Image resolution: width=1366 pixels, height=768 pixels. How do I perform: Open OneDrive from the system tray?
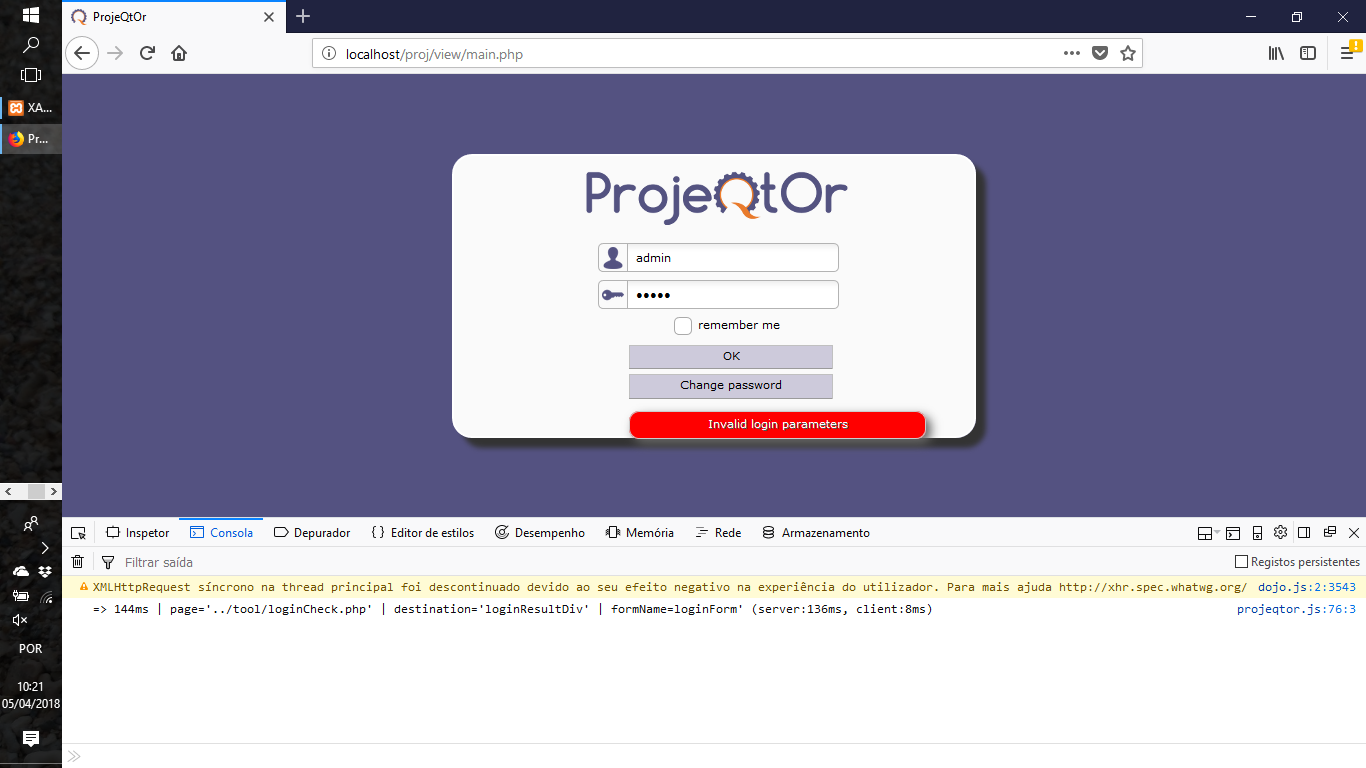pos(20,571)
